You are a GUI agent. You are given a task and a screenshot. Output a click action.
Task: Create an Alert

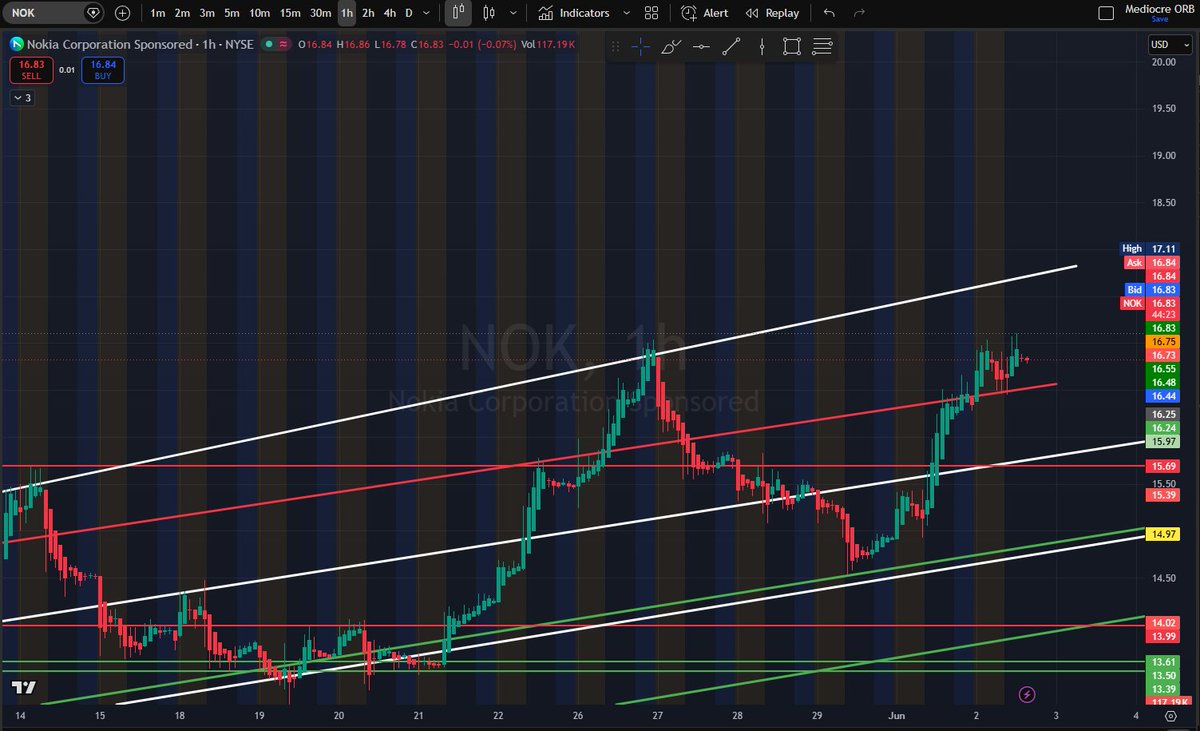pos(705,13)
